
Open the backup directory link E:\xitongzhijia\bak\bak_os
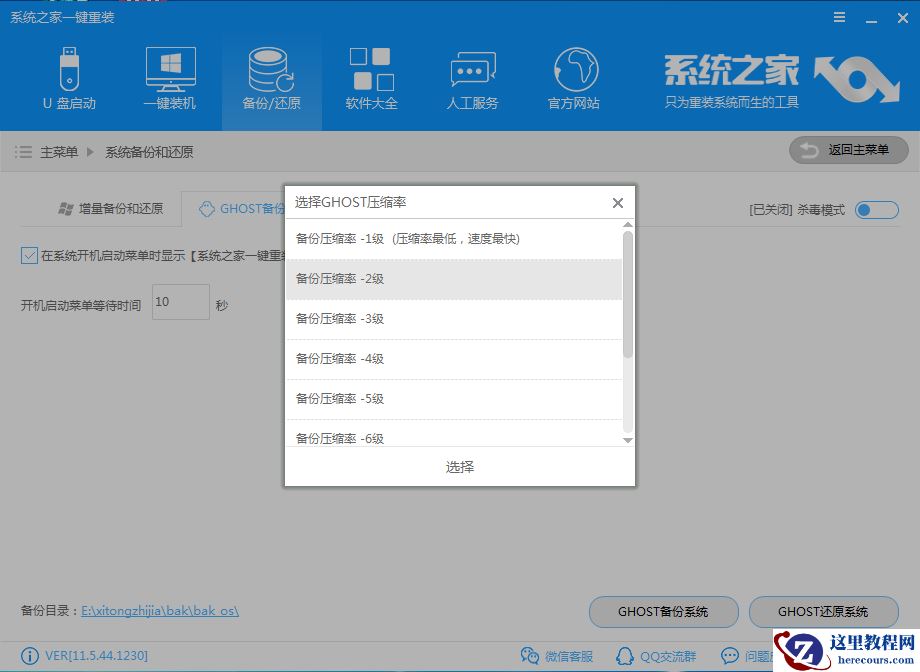[159, 609]
